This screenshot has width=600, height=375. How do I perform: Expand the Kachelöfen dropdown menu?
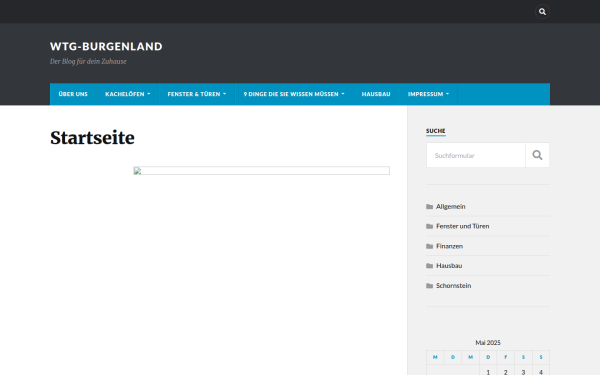click(127, 94)
